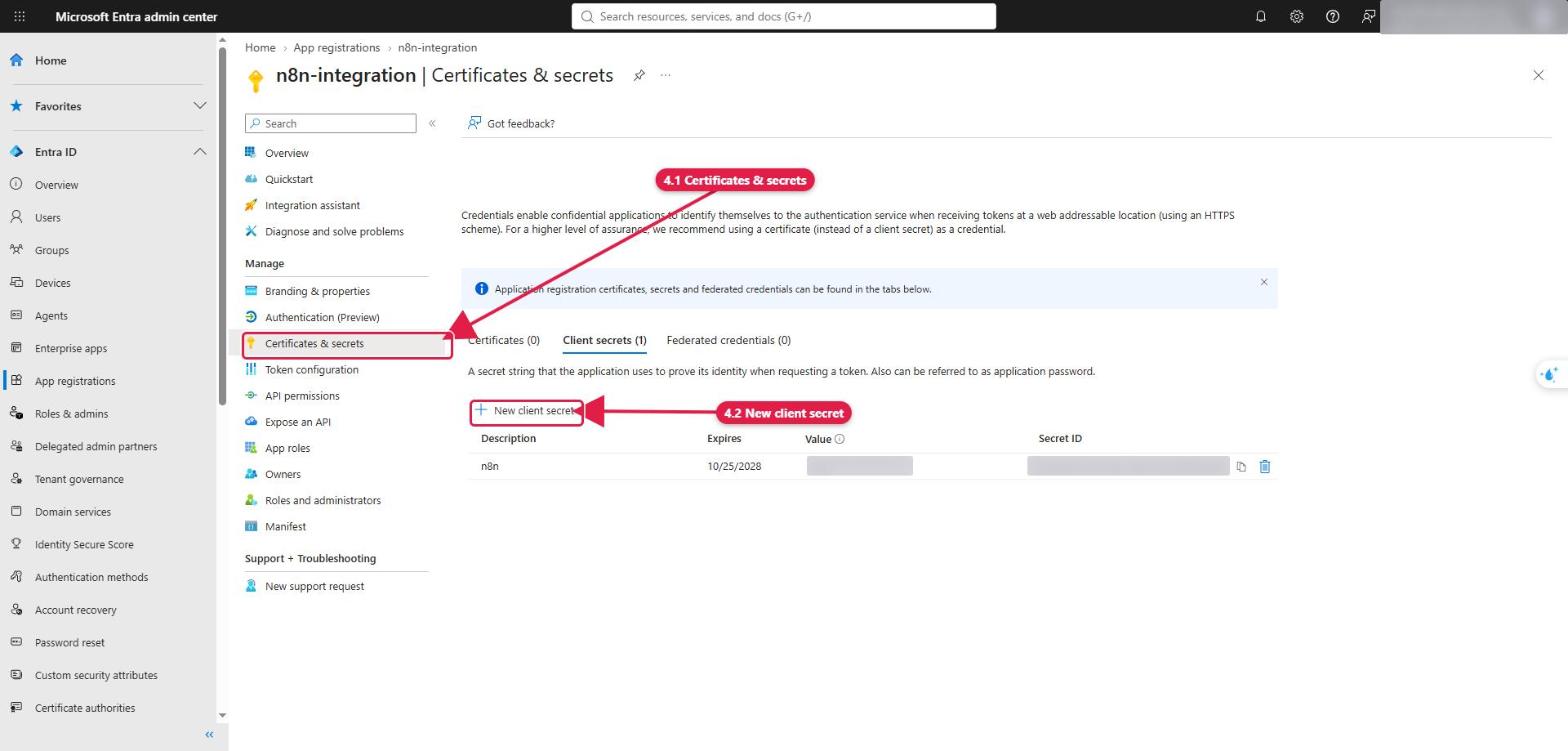Focus the resource menu Search field

point(330,124)
